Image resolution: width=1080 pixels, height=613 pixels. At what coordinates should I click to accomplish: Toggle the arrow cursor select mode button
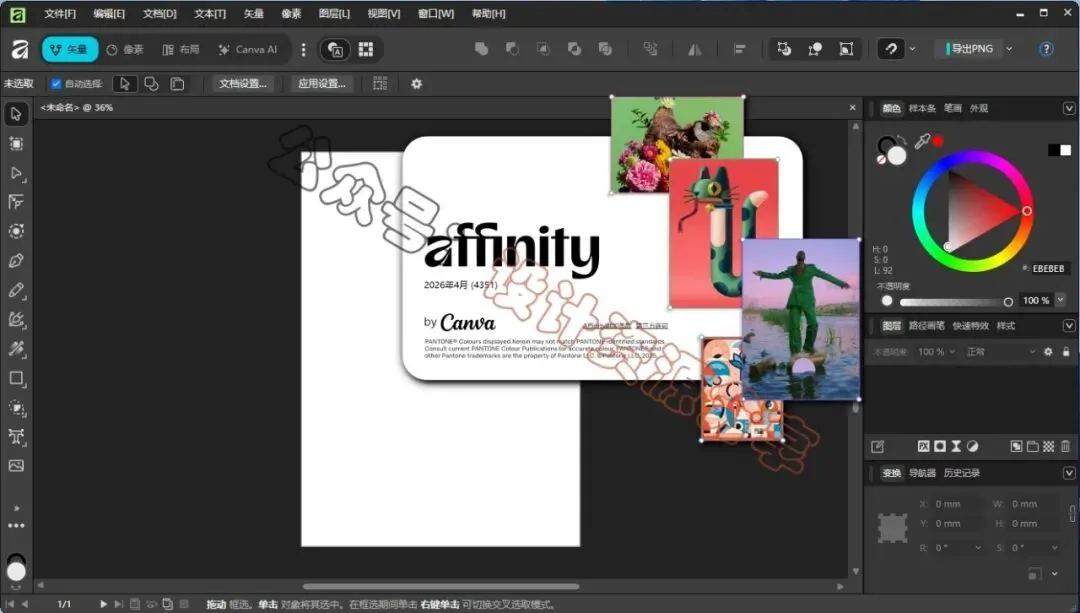(125, 83)
